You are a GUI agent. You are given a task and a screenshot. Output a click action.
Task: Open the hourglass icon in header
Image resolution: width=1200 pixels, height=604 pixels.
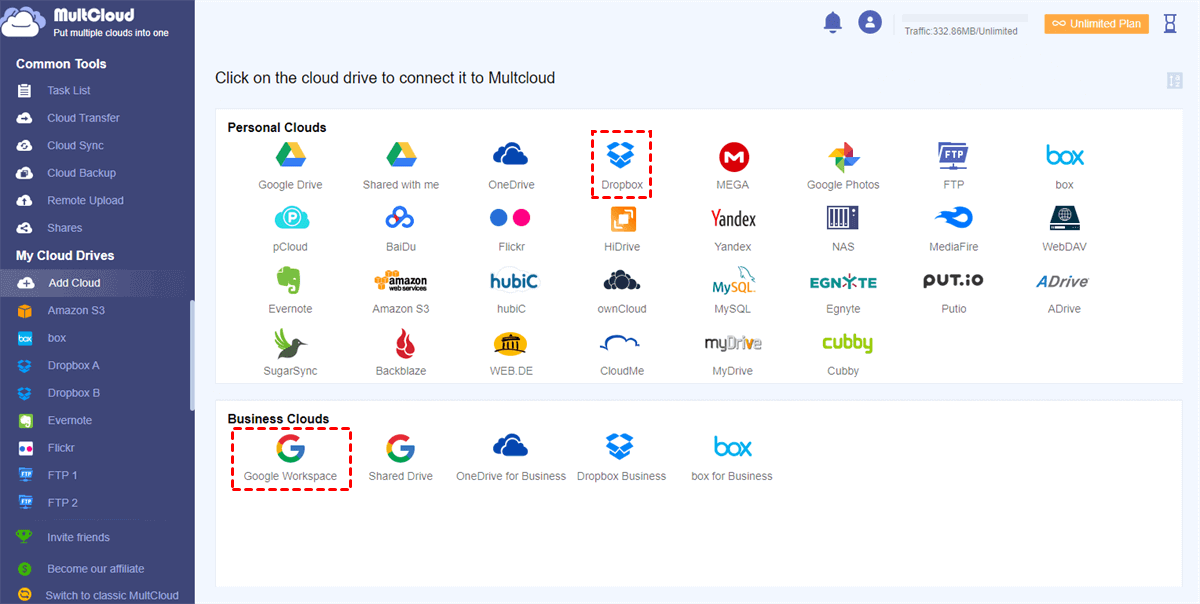[x=1170, y=24]
